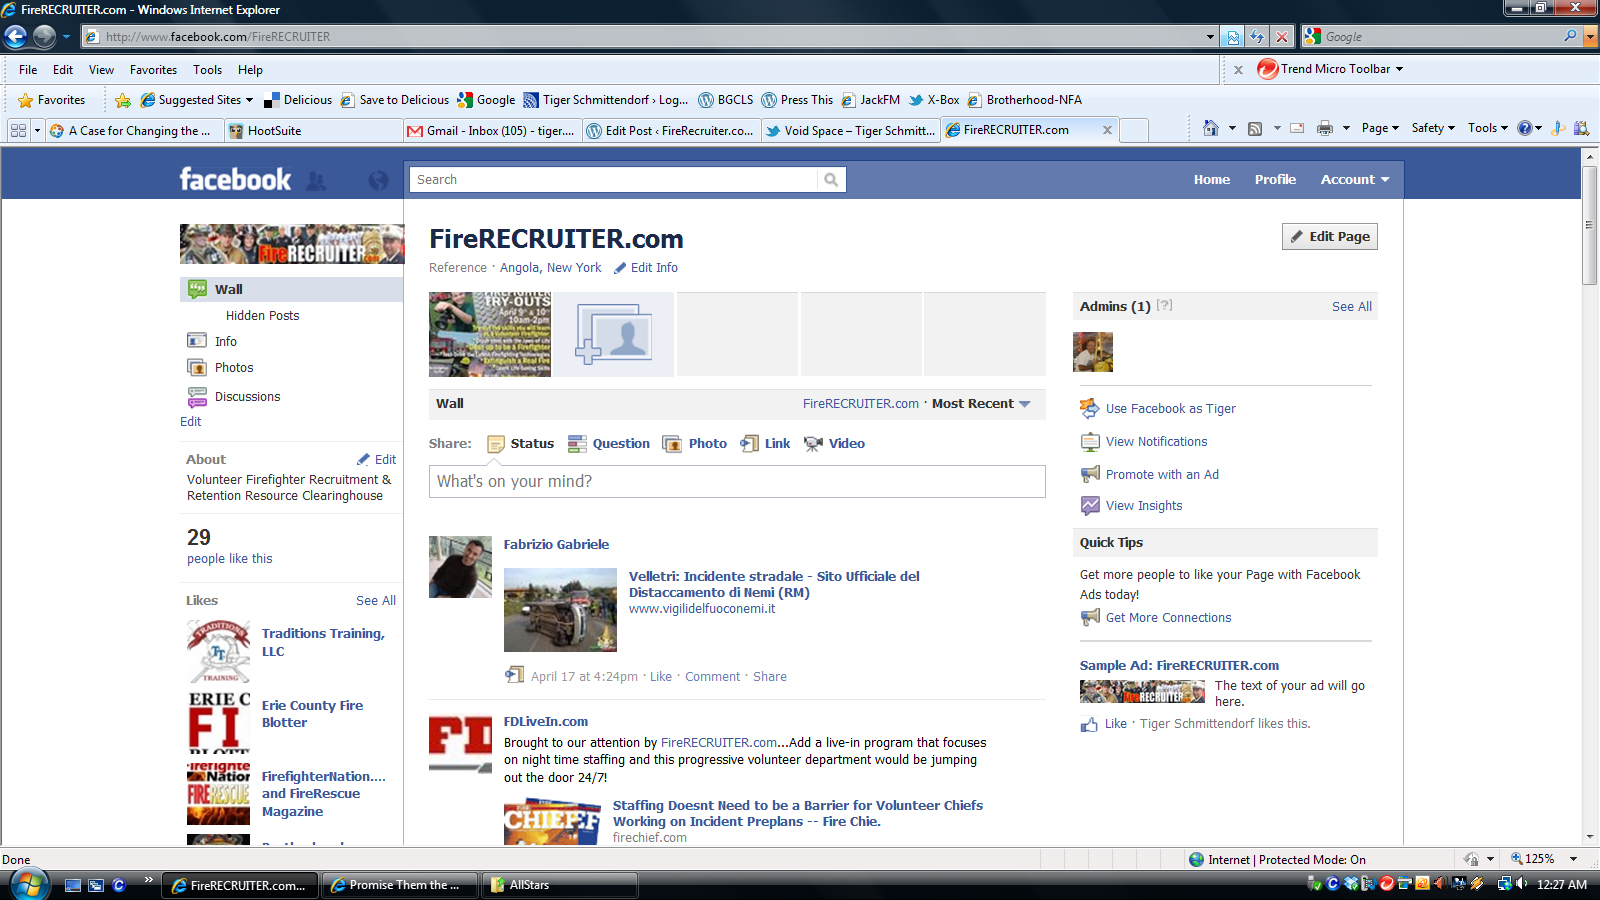Switch to the Void Space tab

pyautogui.click(x=850, y=131)
